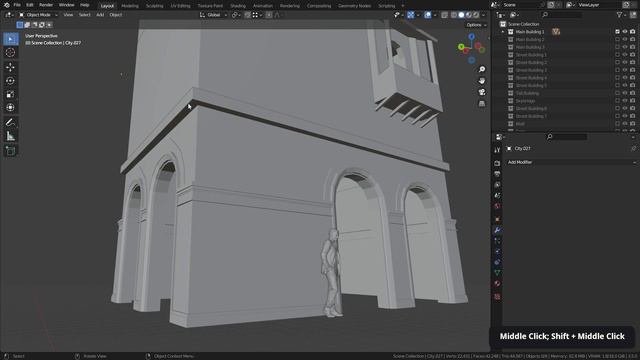Toggle viewport overlays
This screenshot has height=360, width=640.
click(x=427, y=15)
